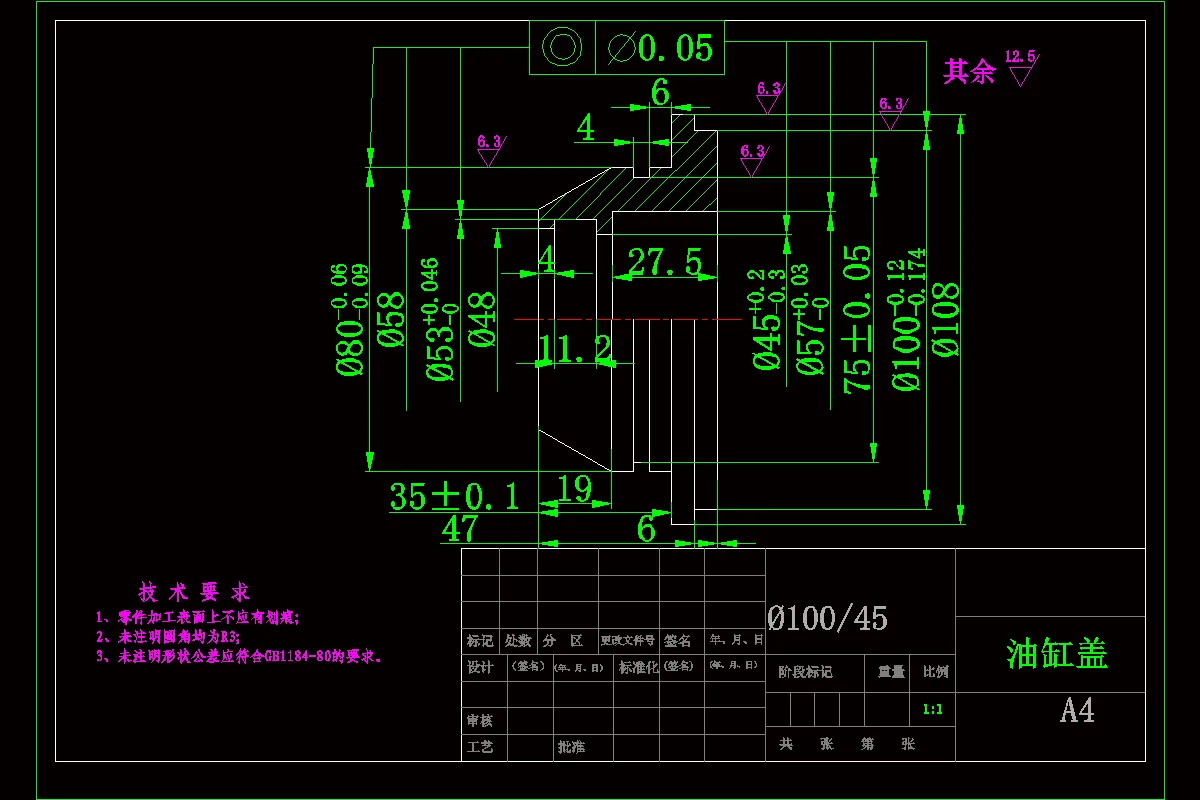Select the Ø53 toleranced dimension
The image size is (1200, 800).
(x=439, y=319)
